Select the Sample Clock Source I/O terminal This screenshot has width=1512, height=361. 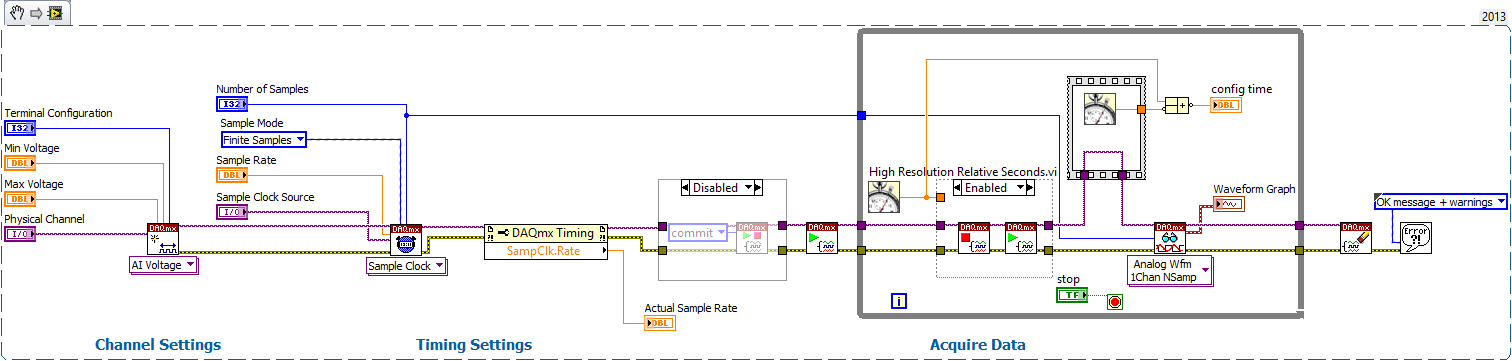[x=232, y=212]
